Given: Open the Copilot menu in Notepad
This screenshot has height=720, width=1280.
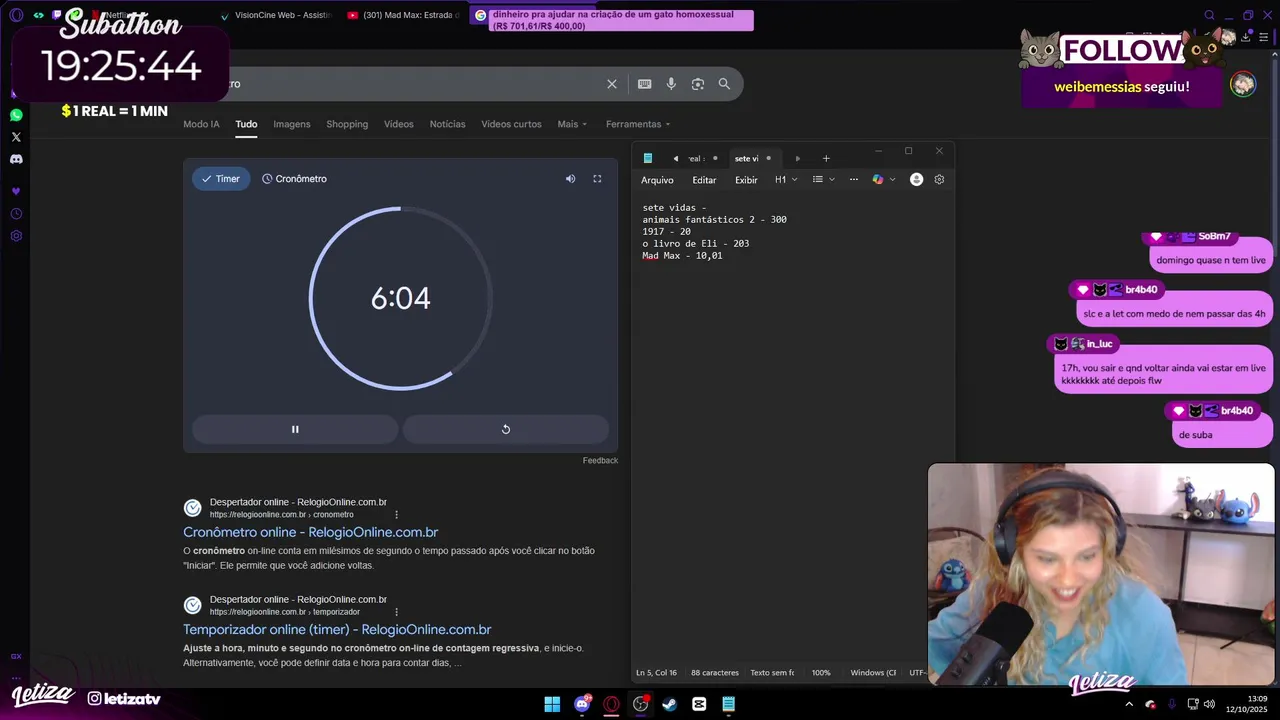Looking at the screenshot, I should 883,180.
